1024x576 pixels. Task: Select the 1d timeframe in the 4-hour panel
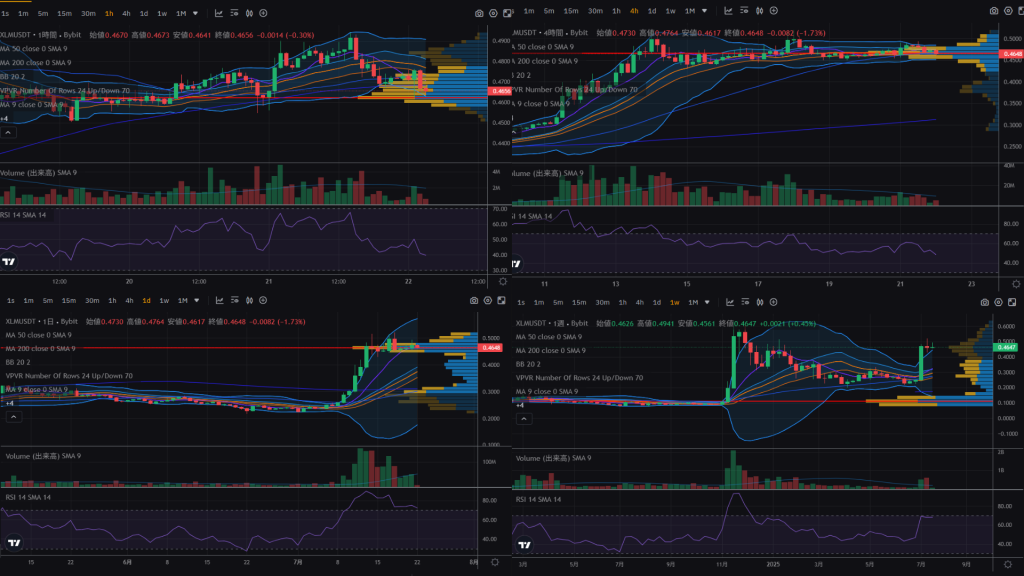(x=652, y=10)
